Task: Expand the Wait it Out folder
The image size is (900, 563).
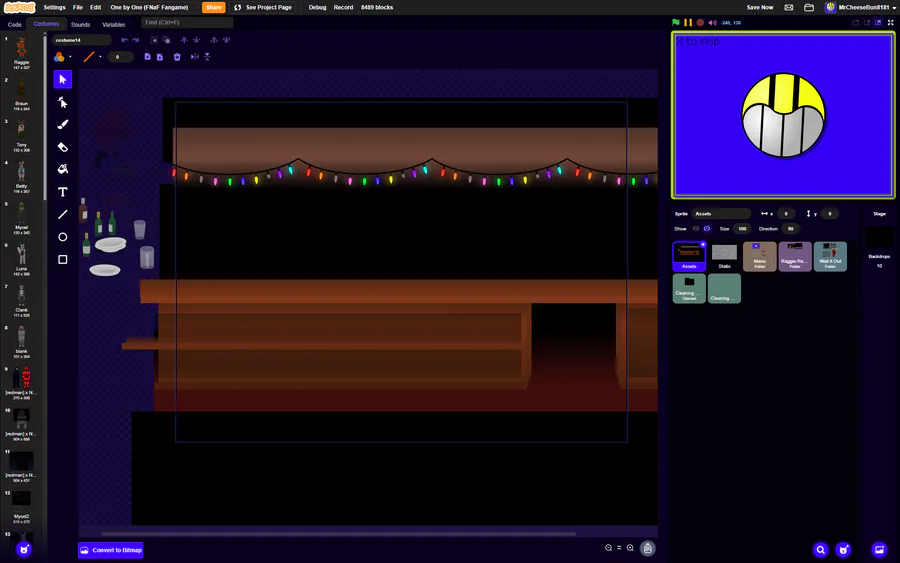Action: [x=830, y=257]
